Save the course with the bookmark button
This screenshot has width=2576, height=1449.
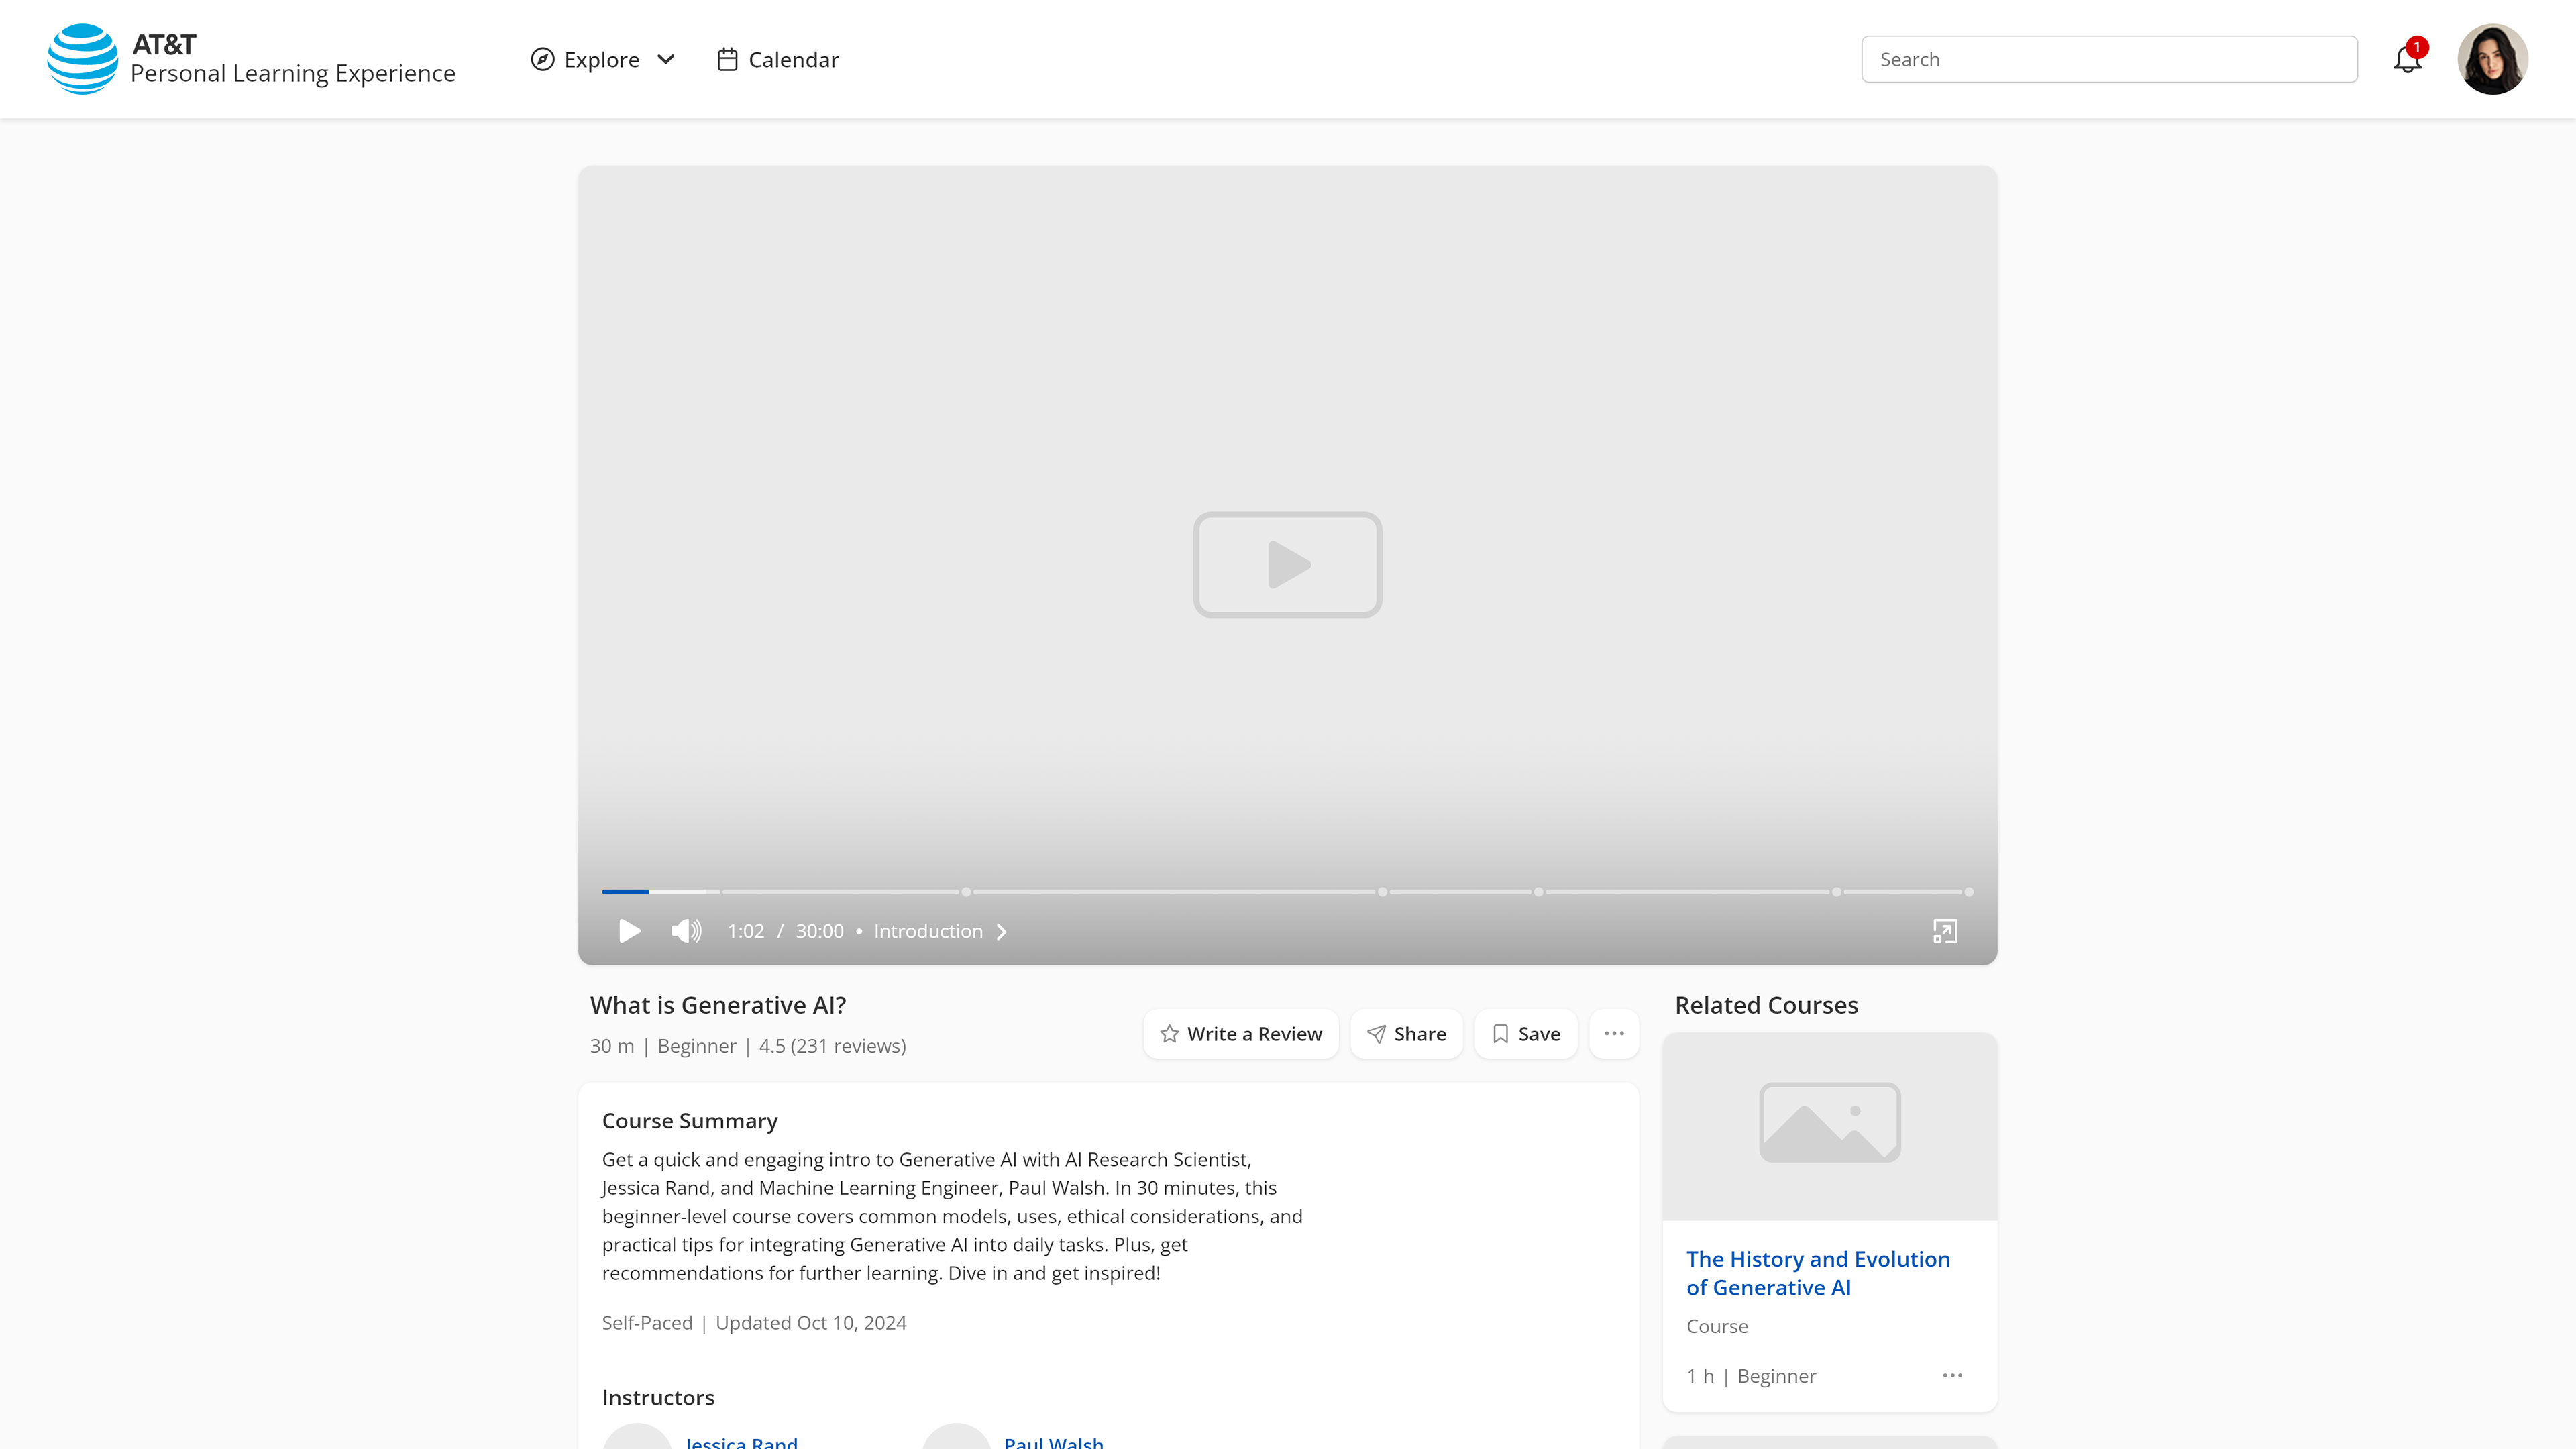pyautogui.click(x=1526, y=1034)
